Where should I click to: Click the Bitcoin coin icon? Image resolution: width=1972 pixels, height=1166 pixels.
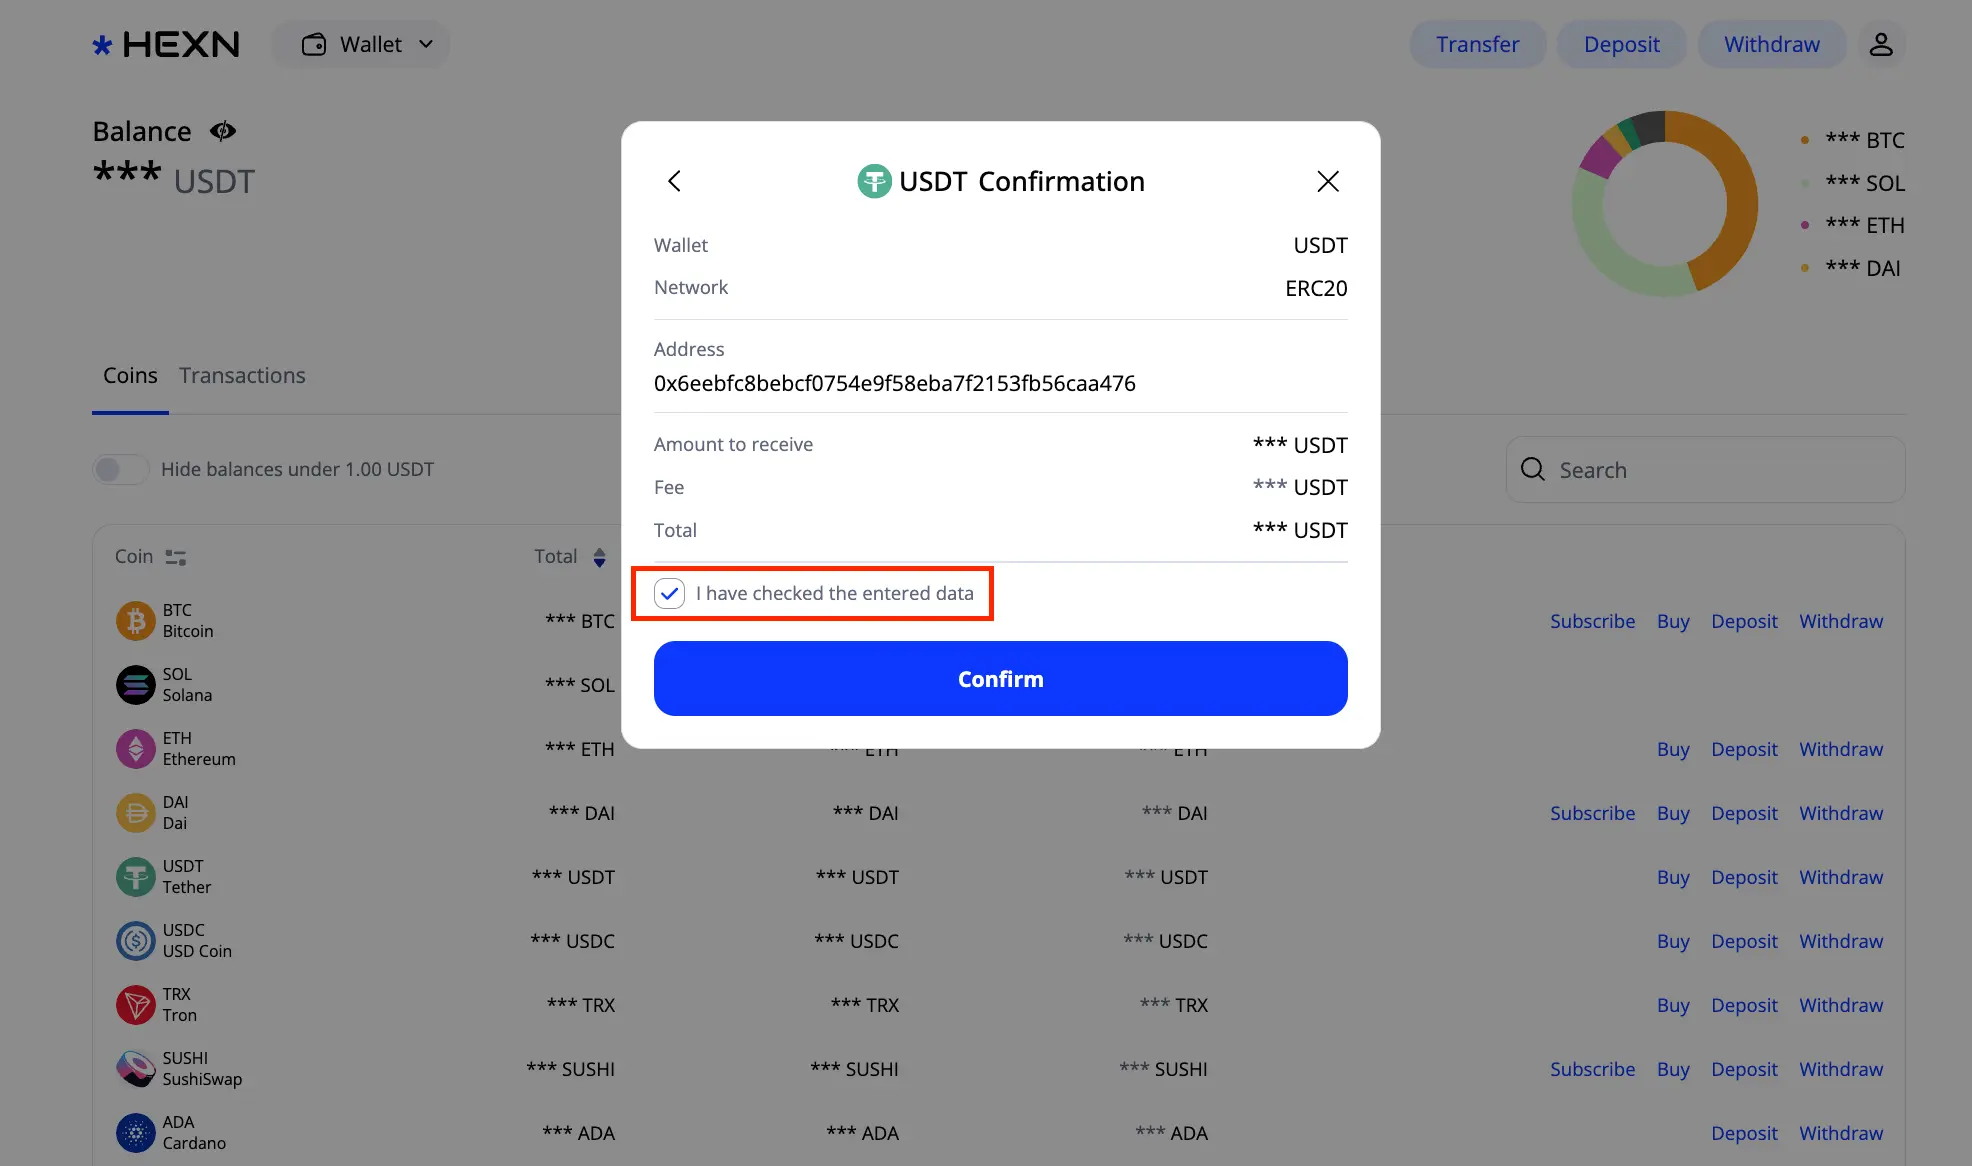coord(136,621)
